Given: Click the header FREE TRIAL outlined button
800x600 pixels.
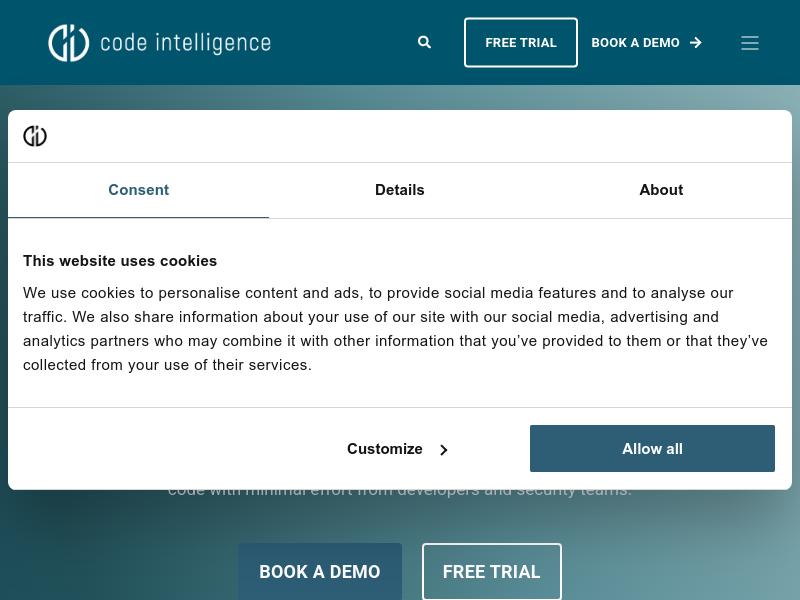Looking at the screenshot, I should (521, 43).
